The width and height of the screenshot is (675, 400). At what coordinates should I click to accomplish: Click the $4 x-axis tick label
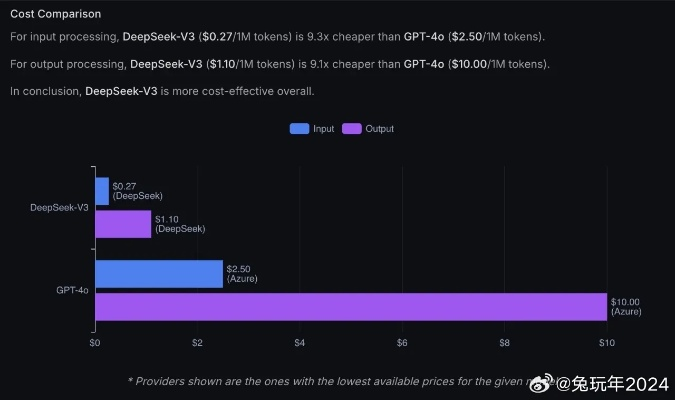coord(299,343)
